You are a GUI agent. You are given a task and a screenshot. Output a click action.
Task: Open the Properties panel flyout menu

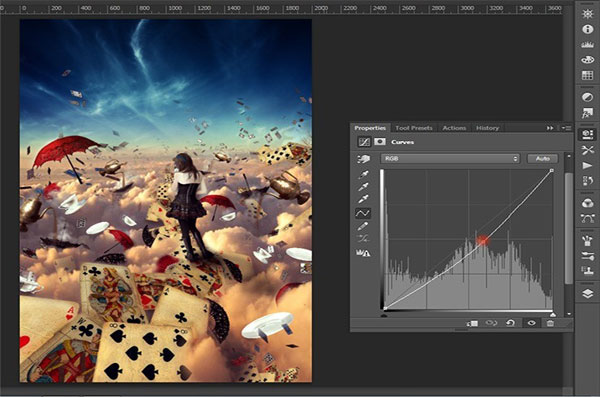(567, 128)
